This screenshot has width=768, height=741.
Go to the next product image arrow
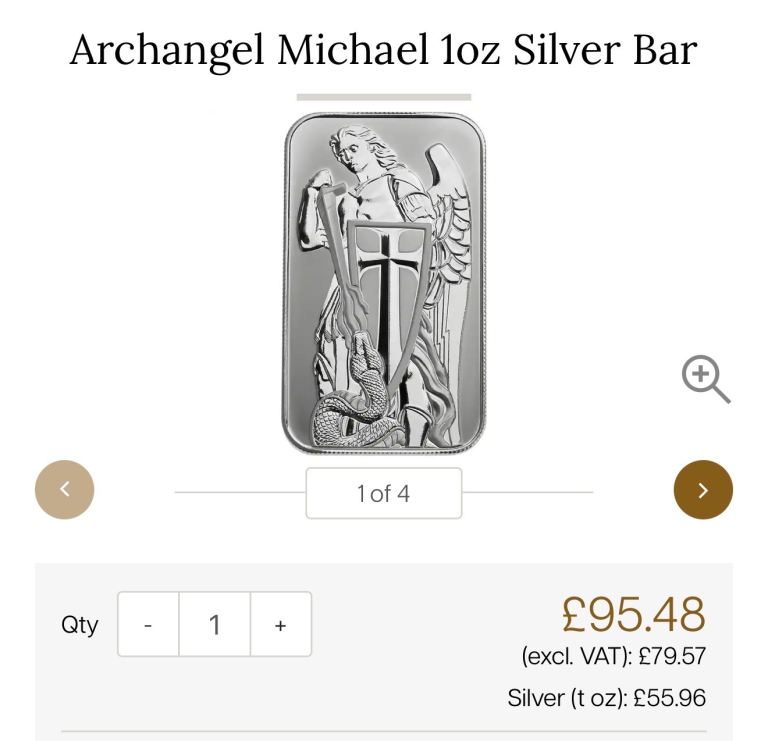pyautogui.click(x=703, y=489)
